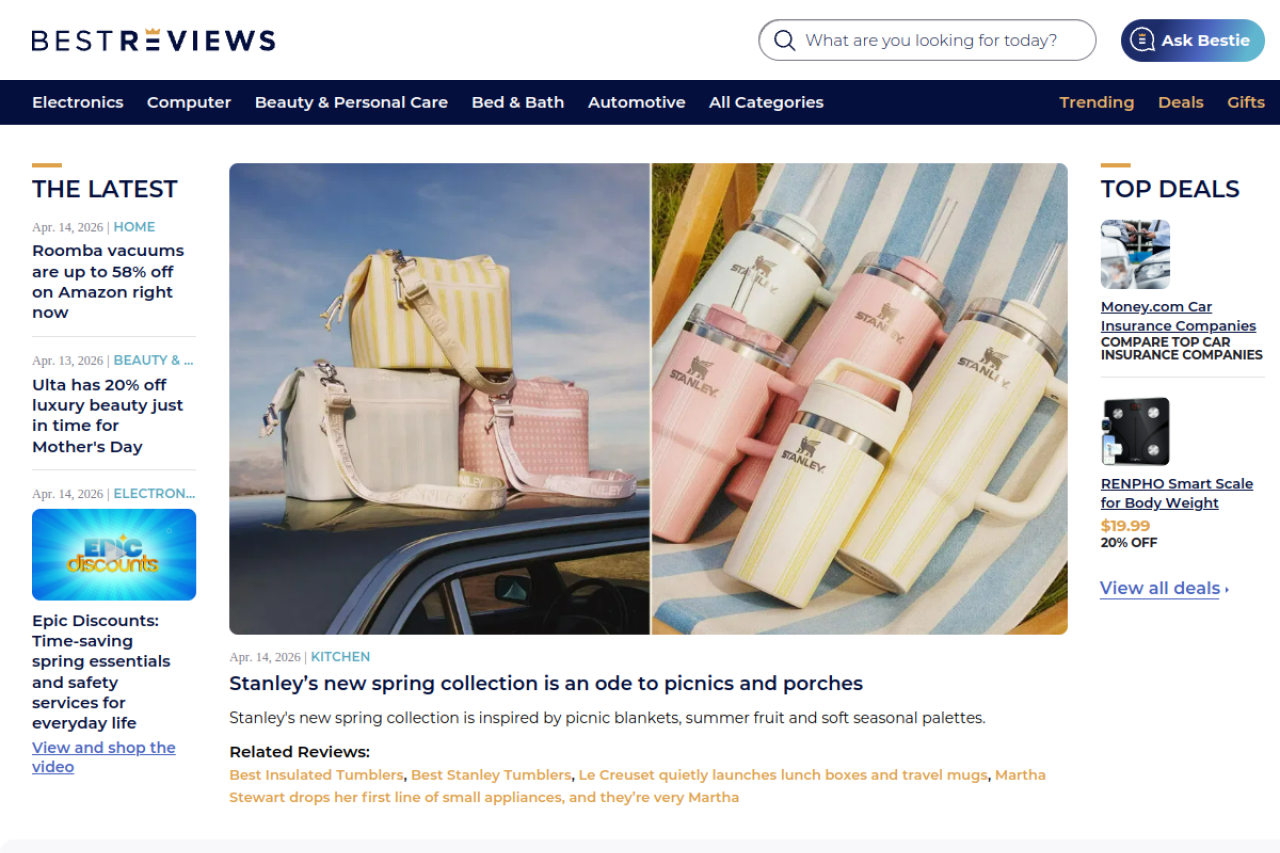Click the car insurance deal thumbnail

coord(1135,254)
